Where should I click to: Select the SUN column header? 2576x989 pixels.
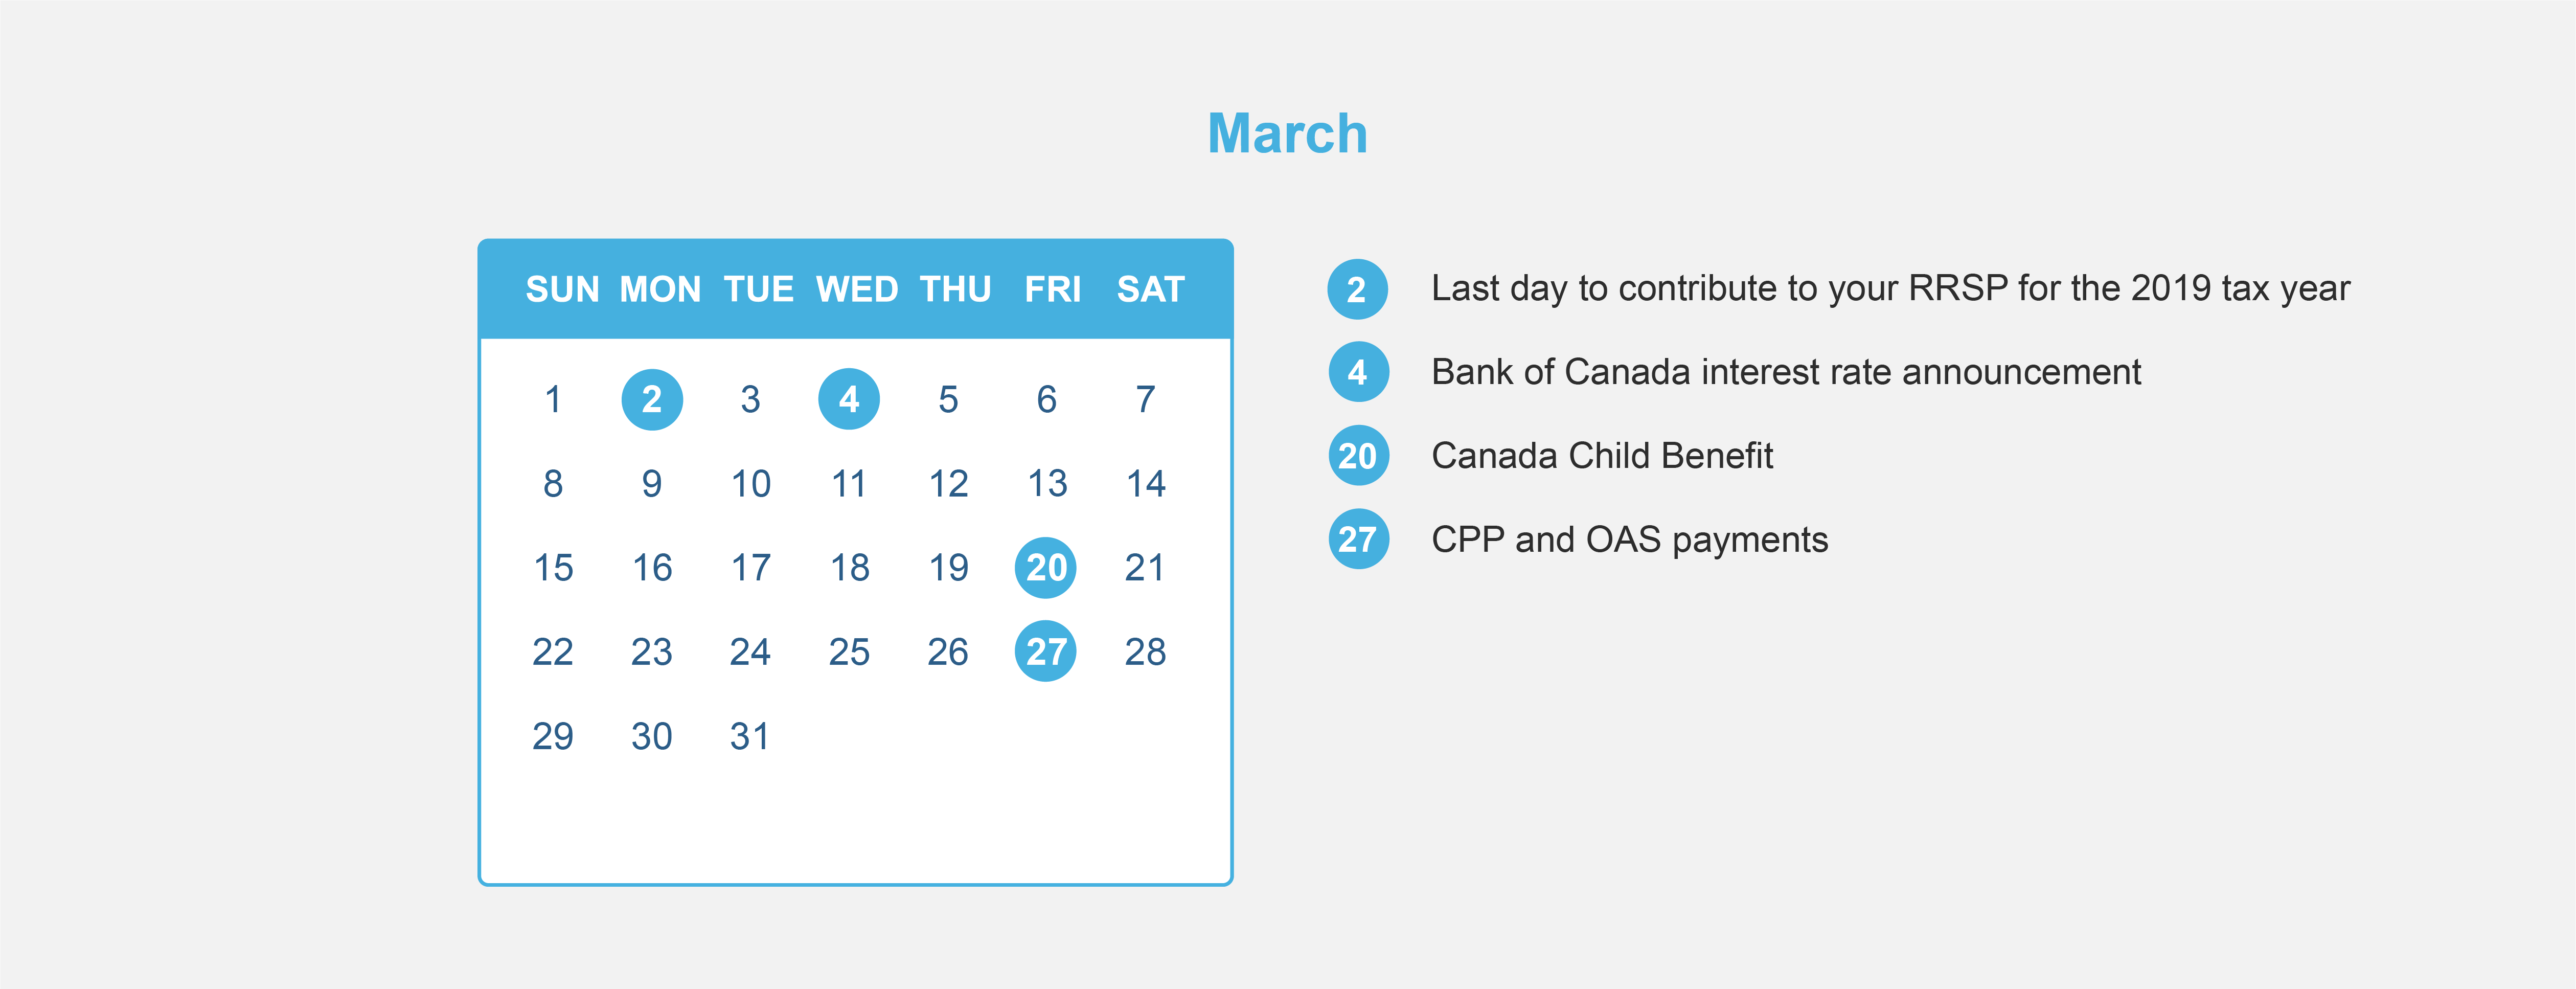(562, 290)
